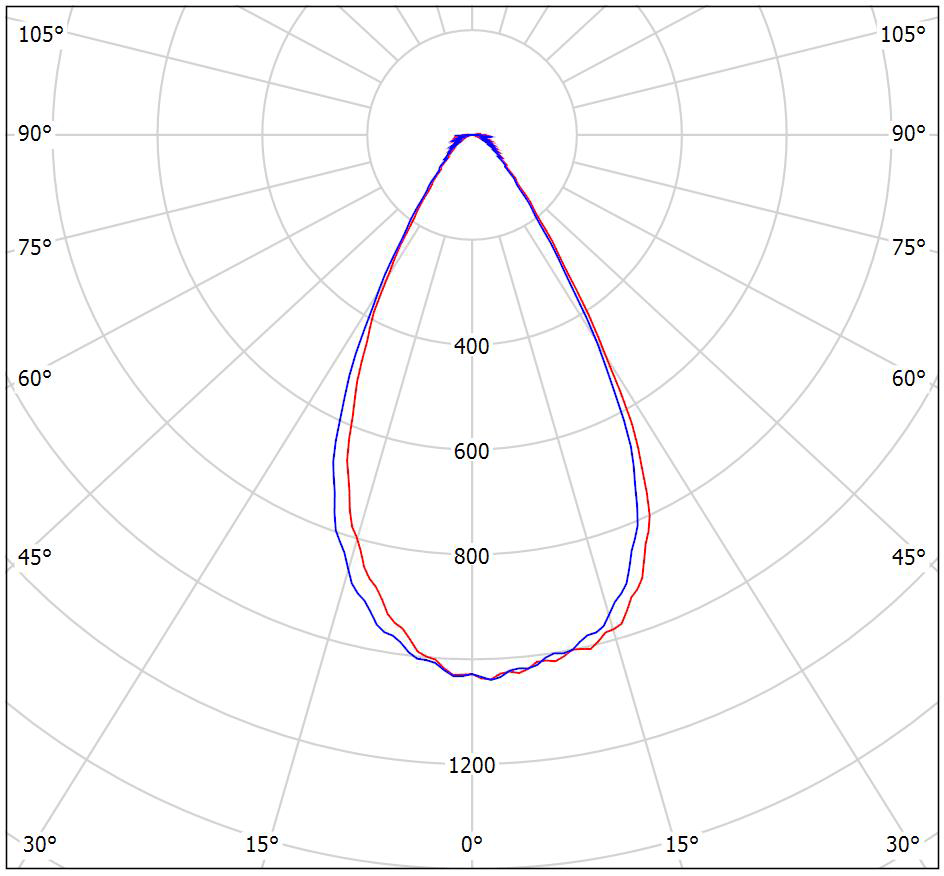Select the left-hand 15° angle label
The image size is (944, 876).
[262, 844]
